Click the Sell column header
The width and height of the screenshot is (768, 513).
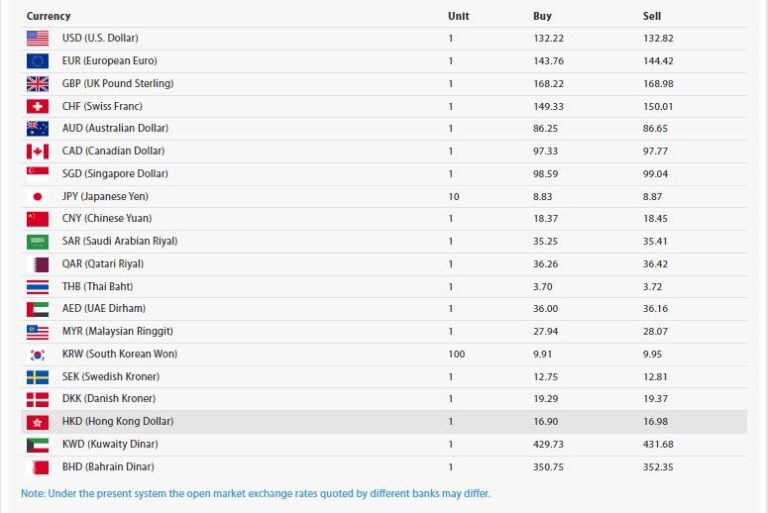tap(651, 16)
